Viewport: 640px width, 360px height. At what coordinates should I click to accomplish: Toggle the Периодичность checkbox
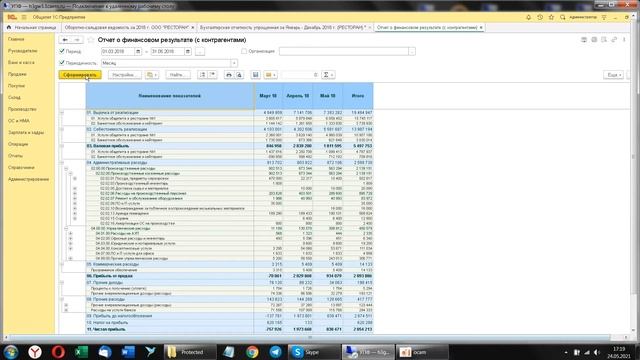62,63
